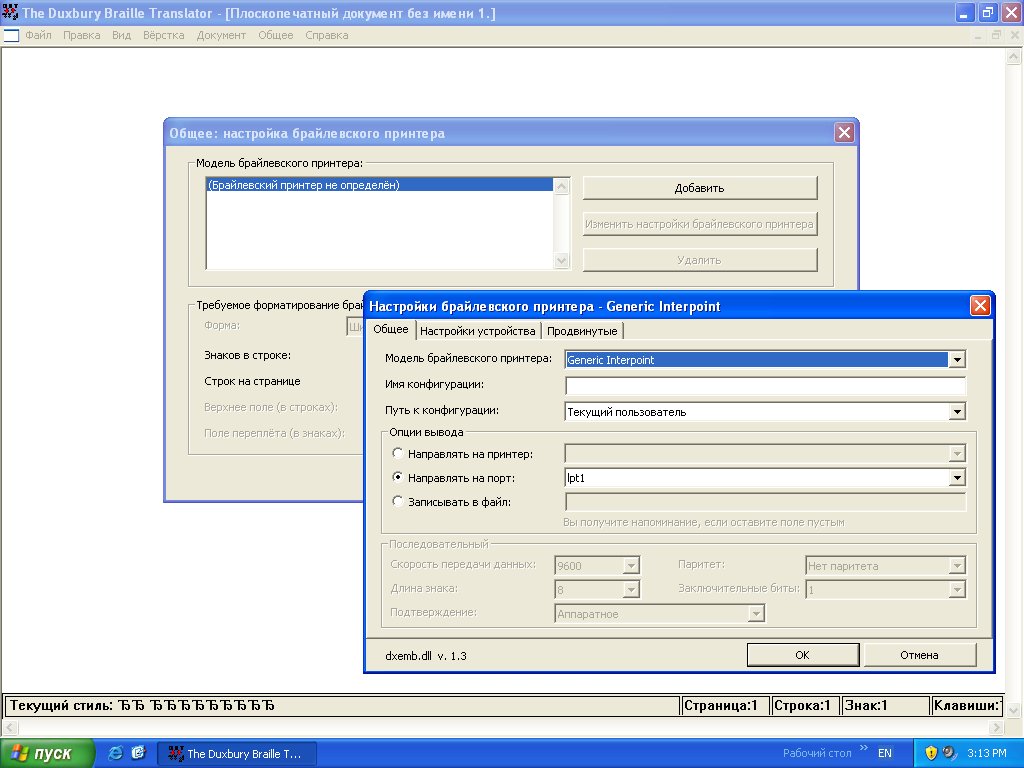The height and width of the screenshot is (768, 1024).
Task: Select the Записывать в файл radio option
Action: pyautogui.click(x=397, y=502)
